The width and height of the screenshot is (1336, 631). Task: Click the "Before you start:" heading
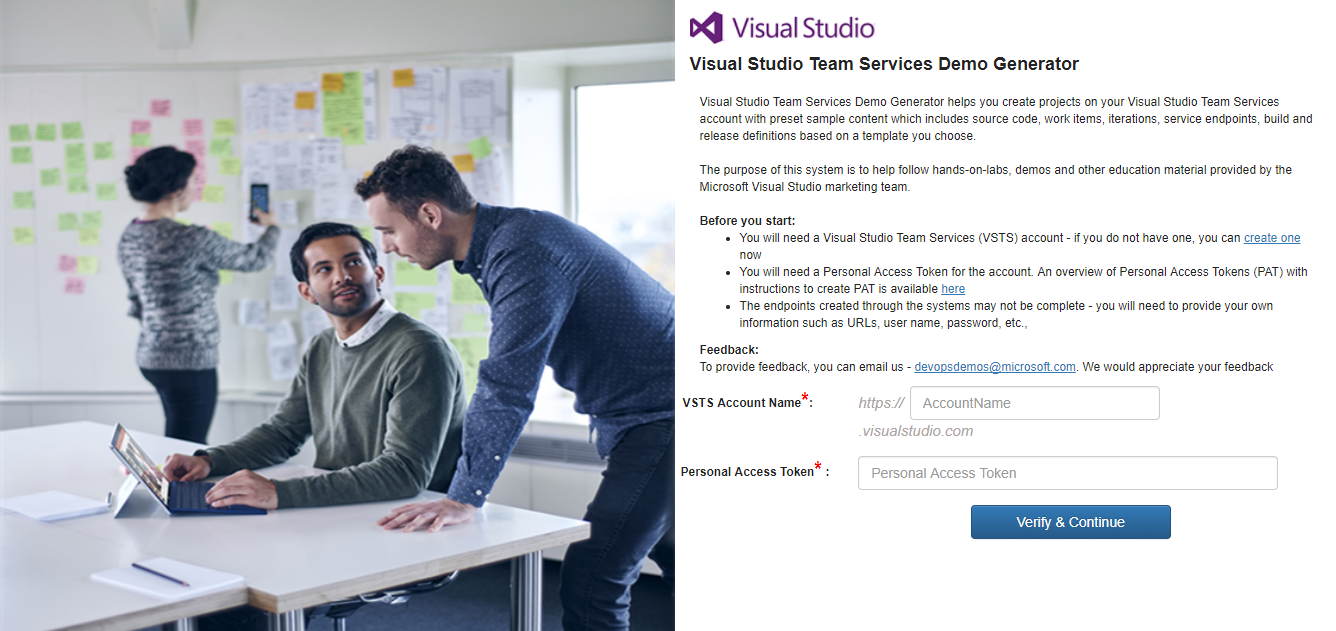click(x=747, y=221)
